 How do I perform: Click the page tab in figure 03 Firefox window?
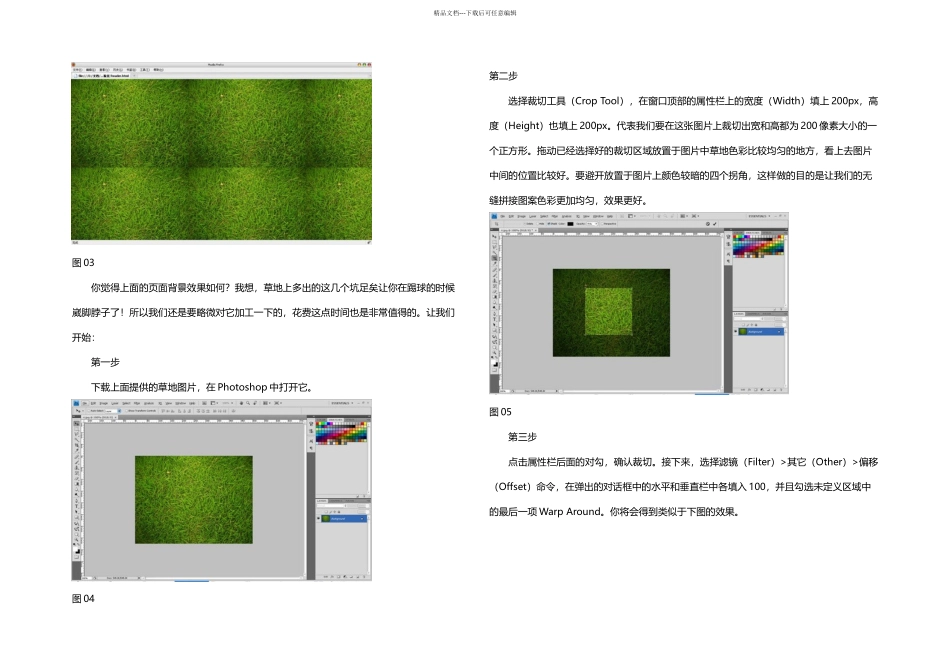(x=101, y=76)
